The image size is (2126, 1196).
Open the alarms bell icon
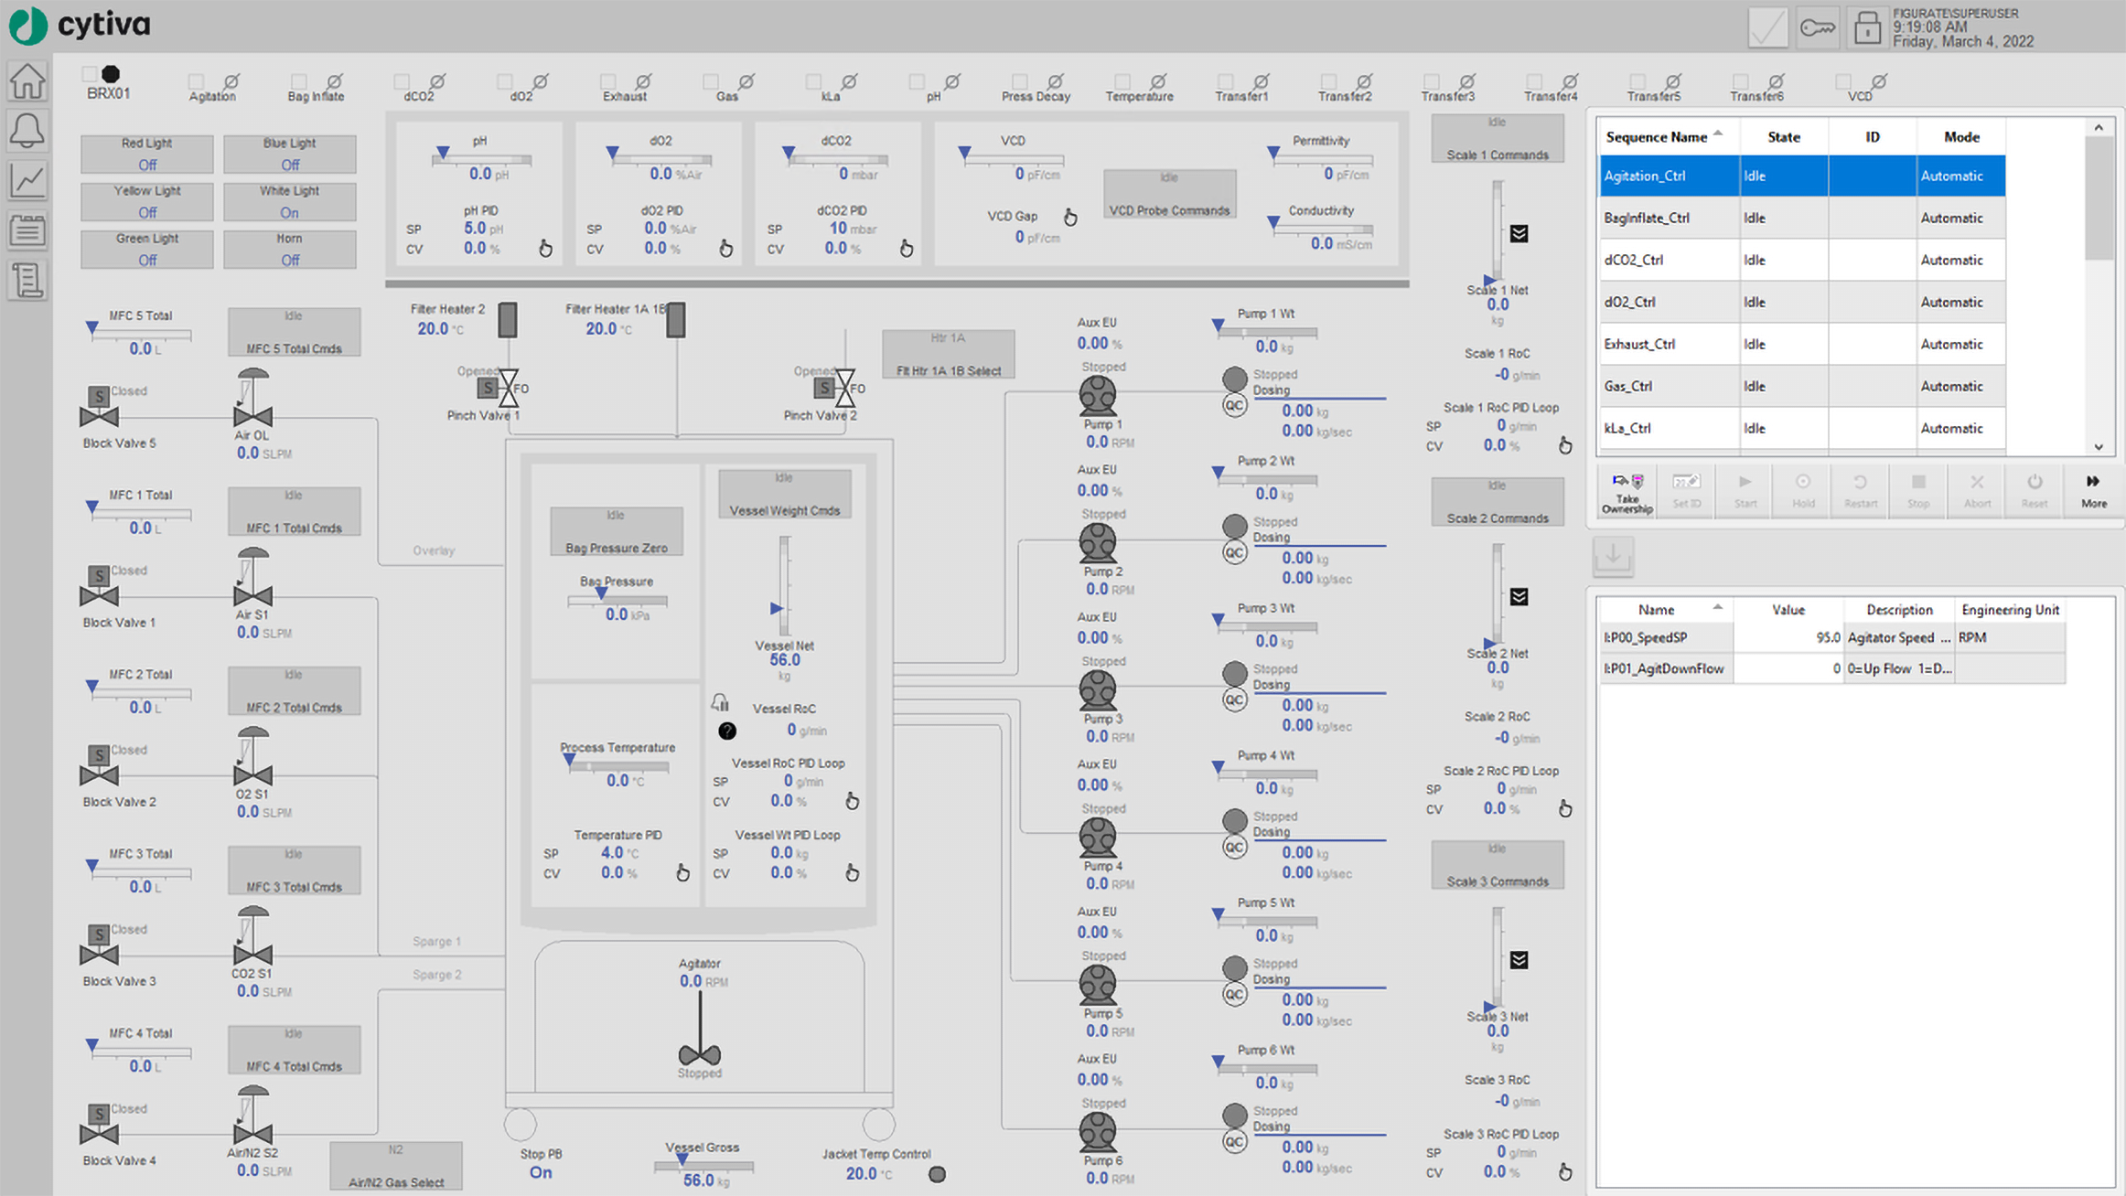[x=27, y=131]
